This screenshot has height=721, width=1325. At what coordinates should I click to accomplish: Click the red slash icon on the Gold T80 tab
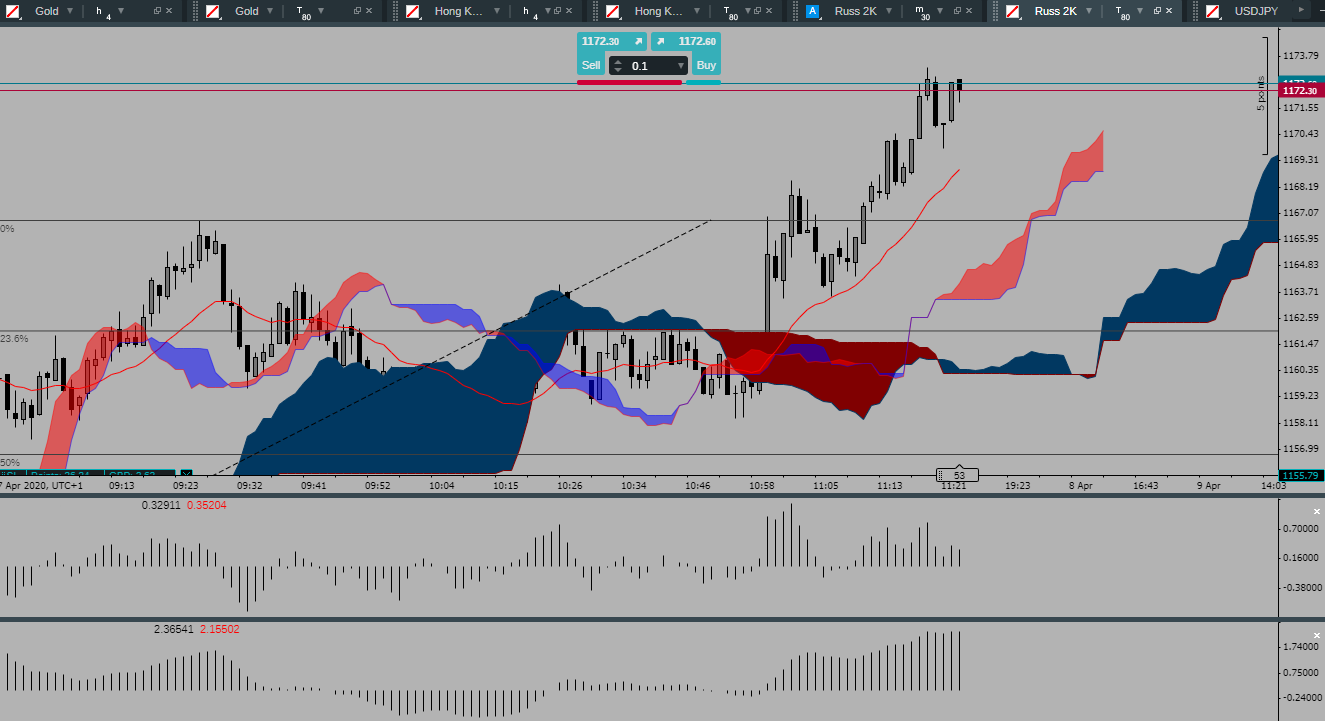(x=212, y=11)
